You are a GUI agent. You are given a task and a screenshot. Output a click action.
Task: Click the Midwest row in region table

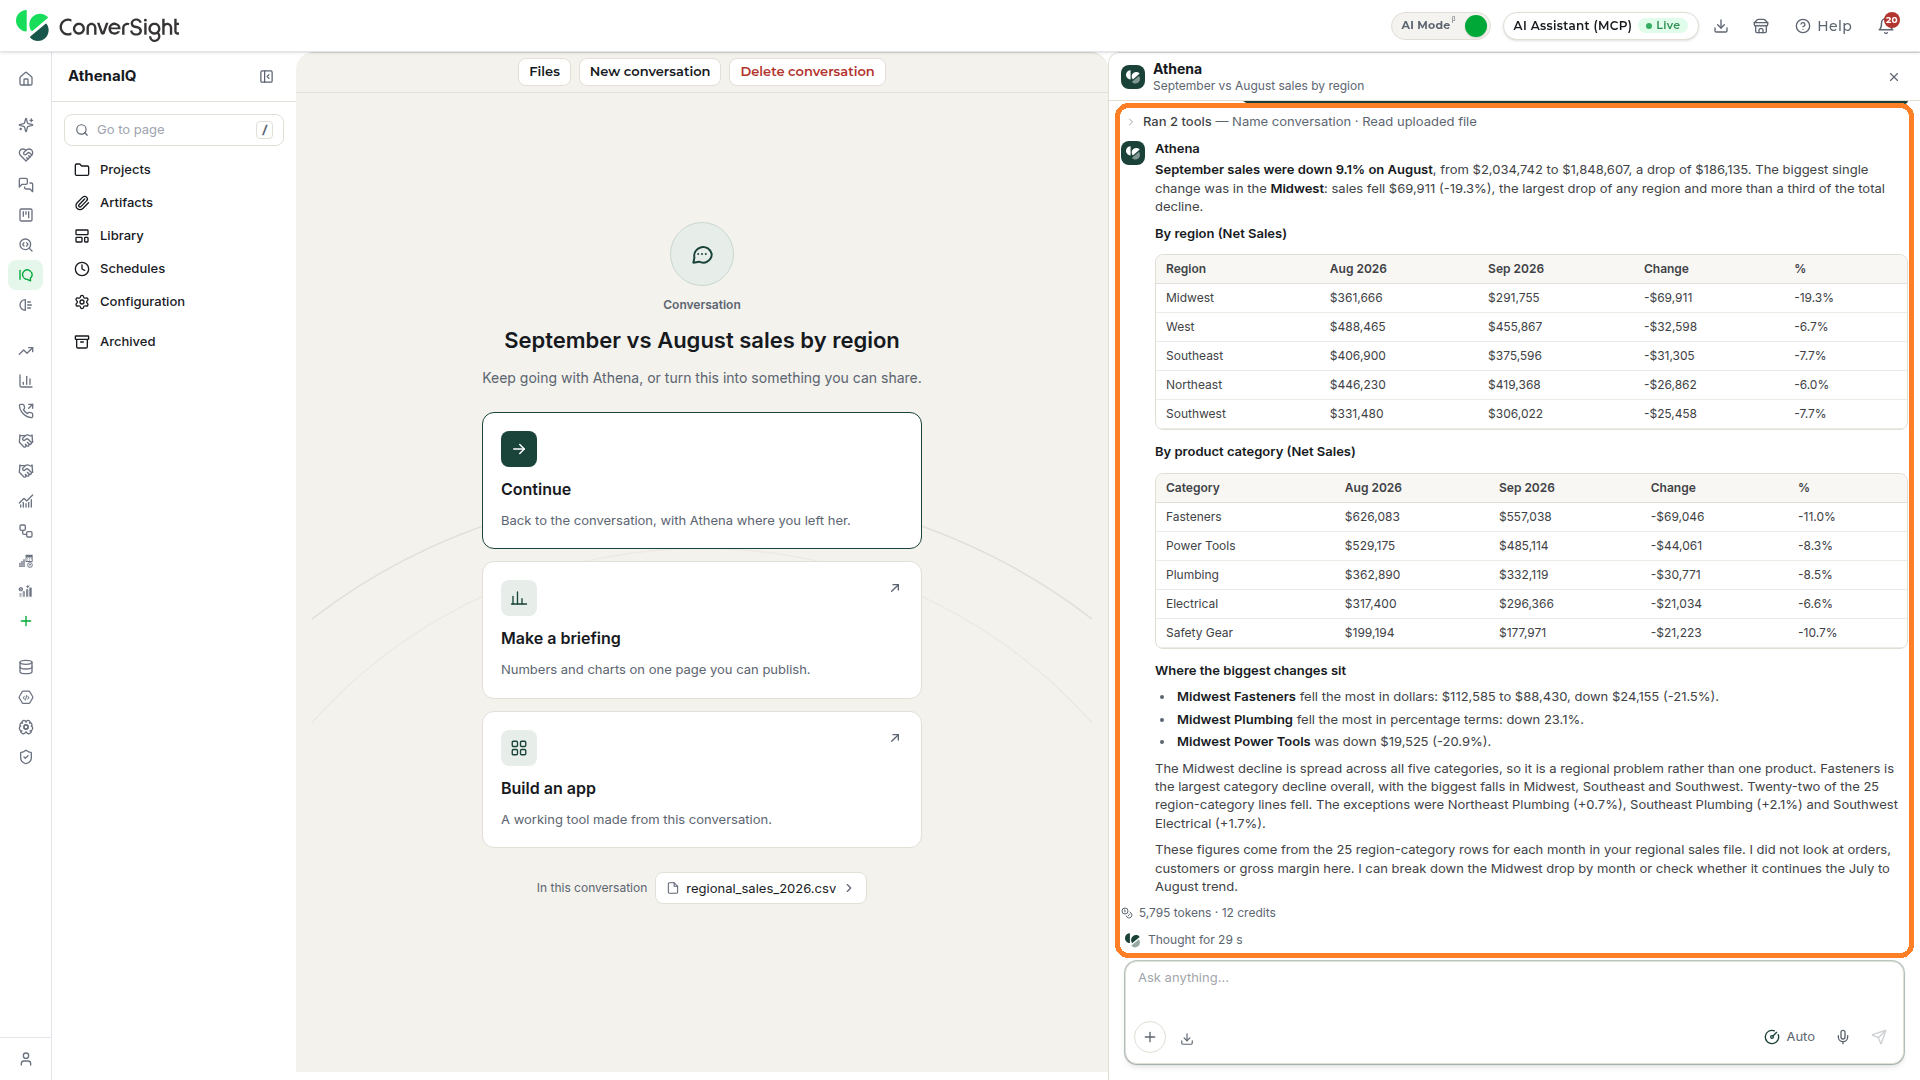click(x=1530, y=298)
